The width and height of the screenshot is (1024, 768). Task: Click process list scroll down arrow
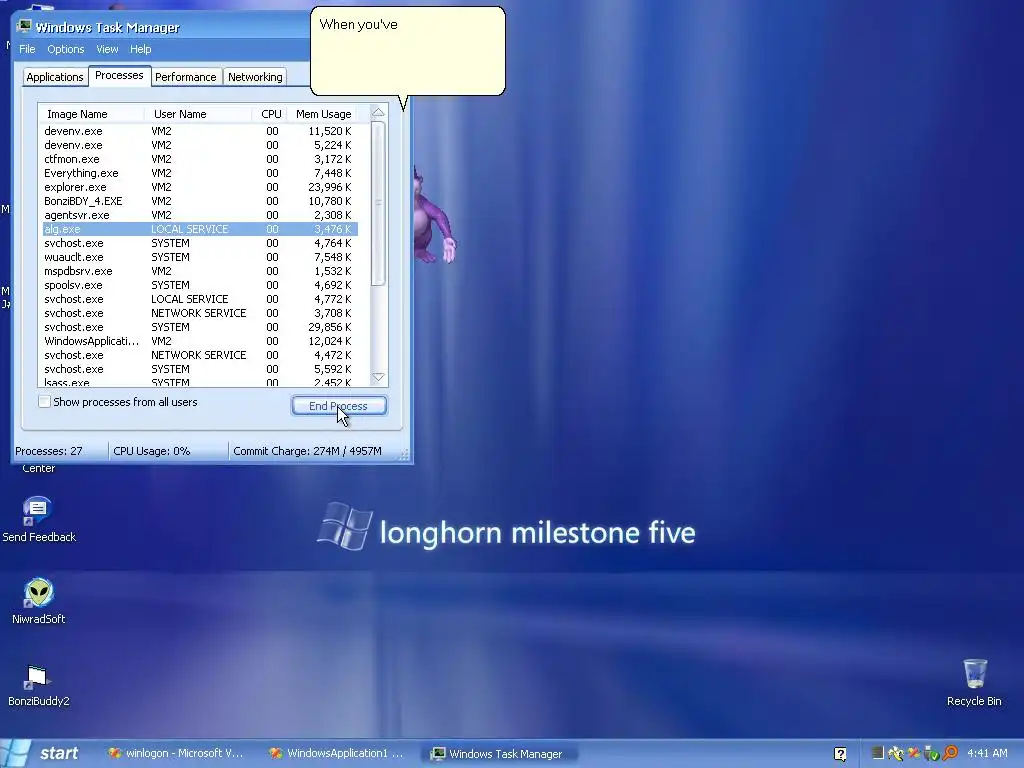click(378, 377)
